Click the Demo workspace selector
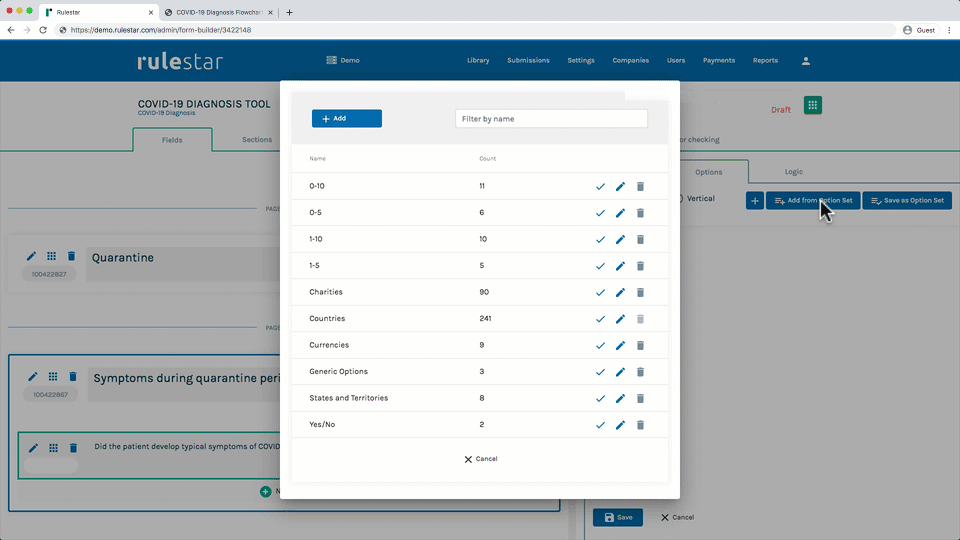This screenshot has height=540, width=960. pos(343,61)
